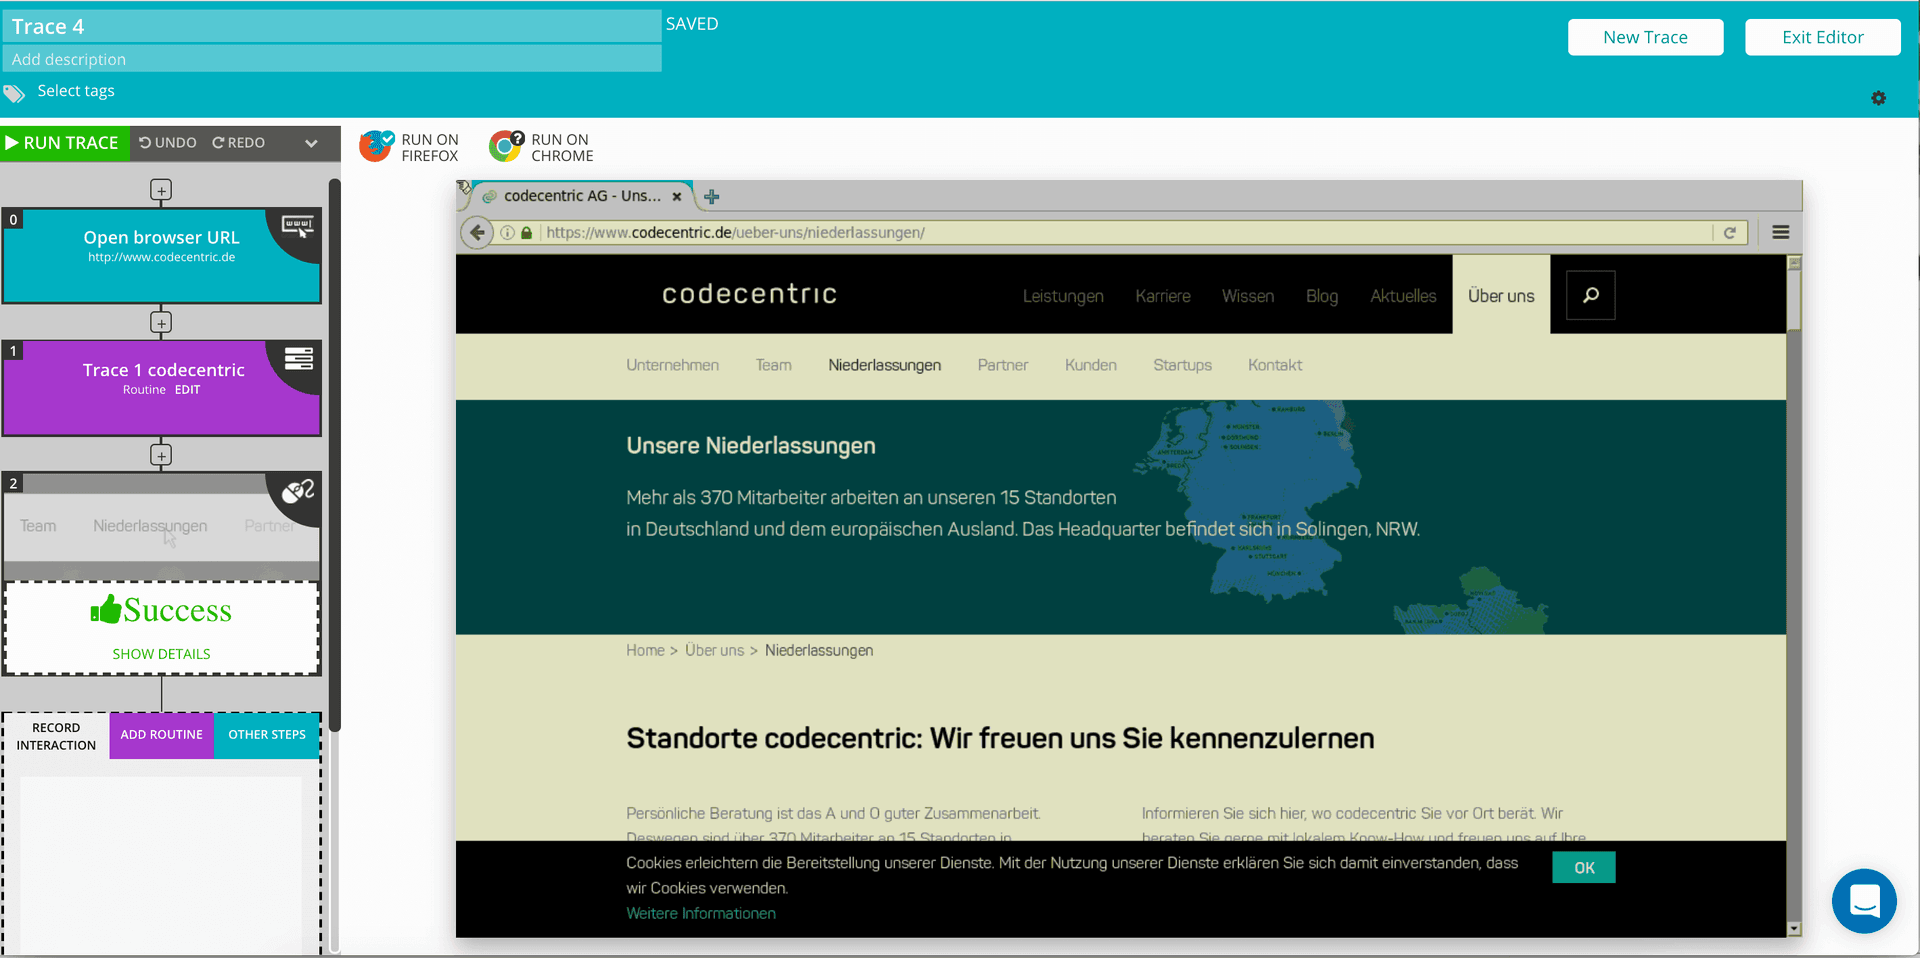The image size is (1920, 958).
Task: Select the Record Interaction tab
Action: [x=56, y=736]
